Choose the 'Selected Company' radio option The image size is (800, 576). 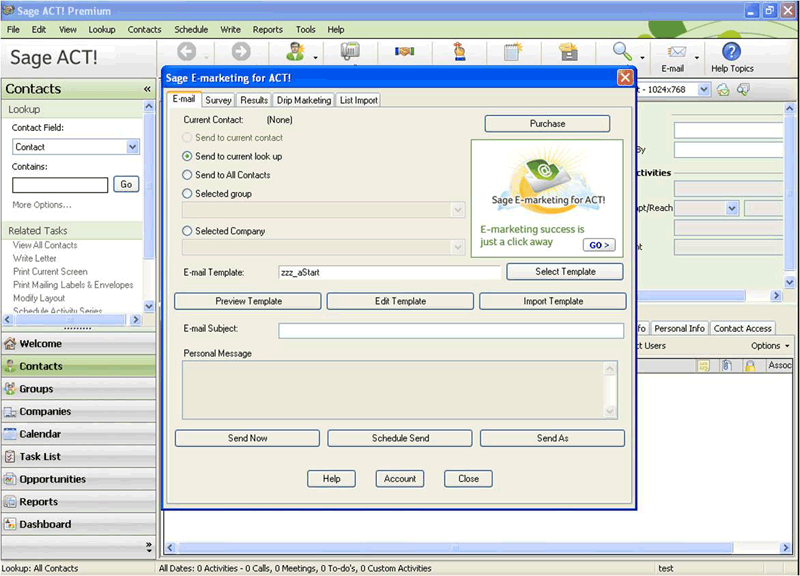click(187, 231)
